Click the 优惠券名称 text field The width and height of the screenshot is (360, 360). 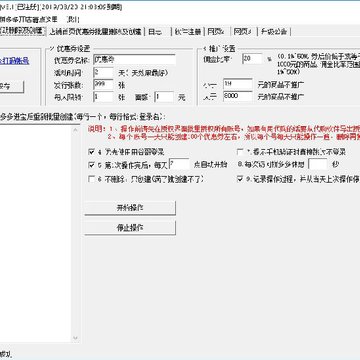tap(134, 60)
